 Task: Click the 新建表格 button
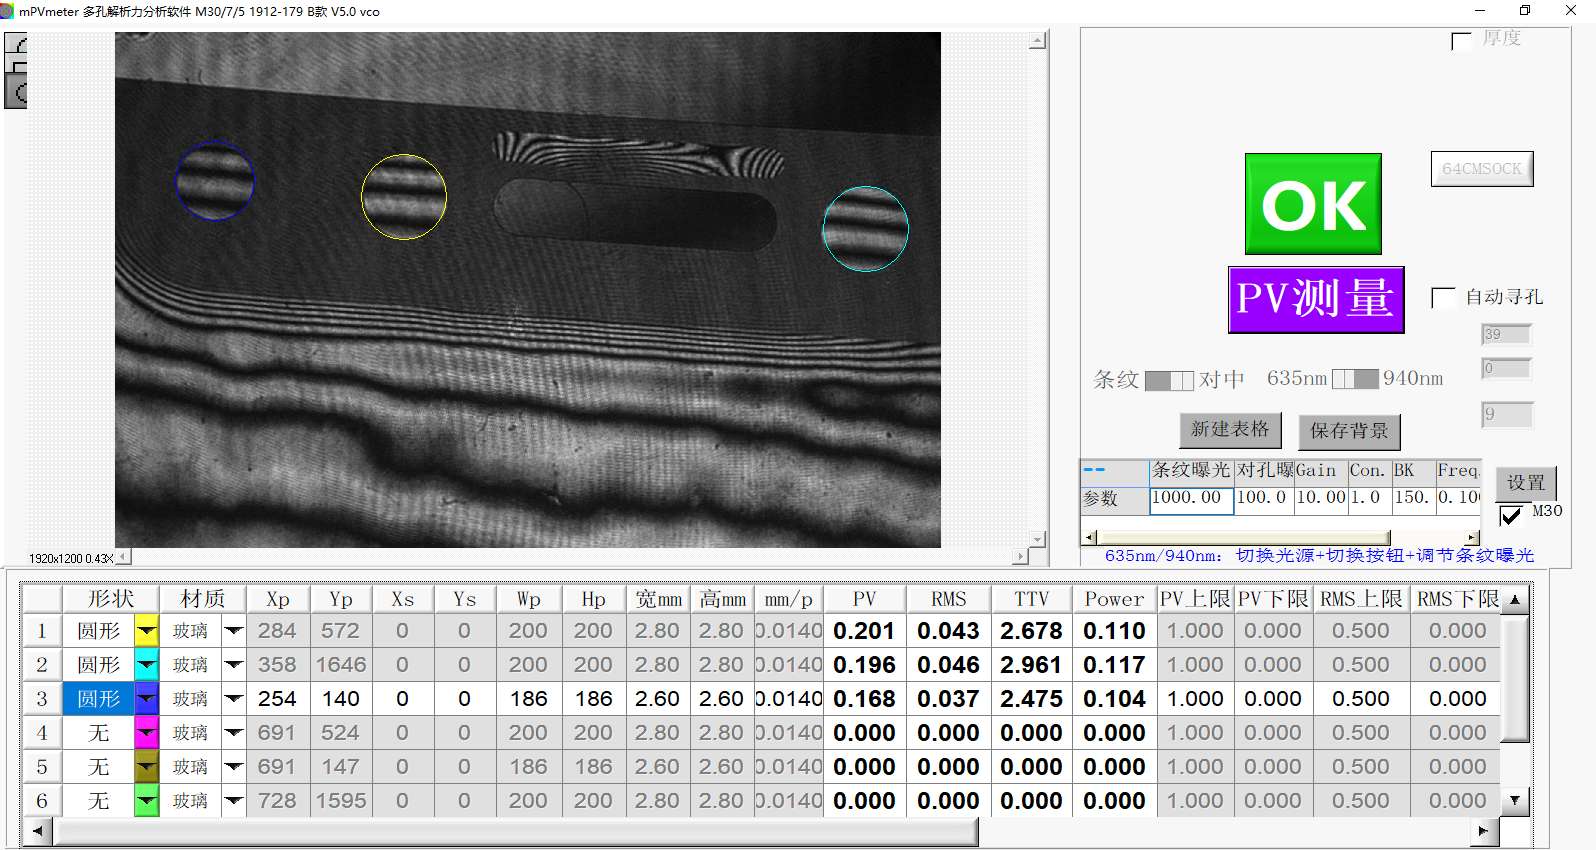click(1229, 430)
